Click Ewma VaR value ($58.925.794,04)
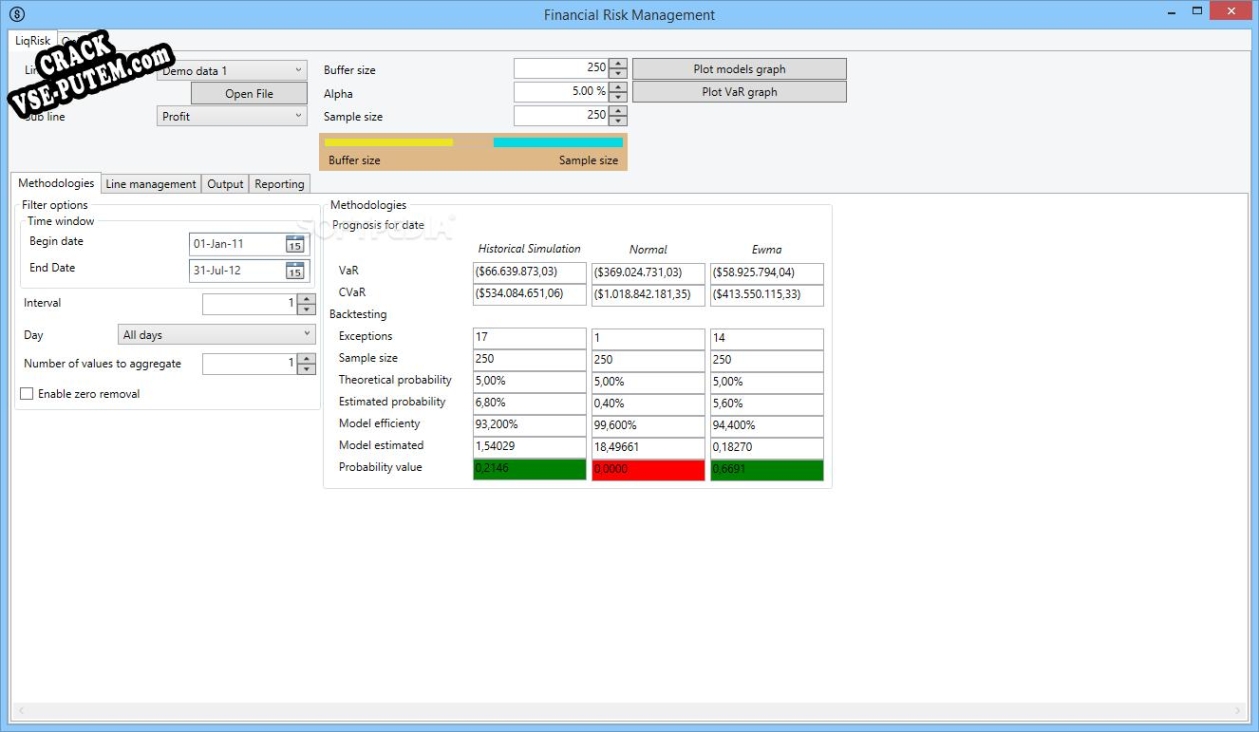This screenshot has width=1259, height=732. [x=767, y=273]
